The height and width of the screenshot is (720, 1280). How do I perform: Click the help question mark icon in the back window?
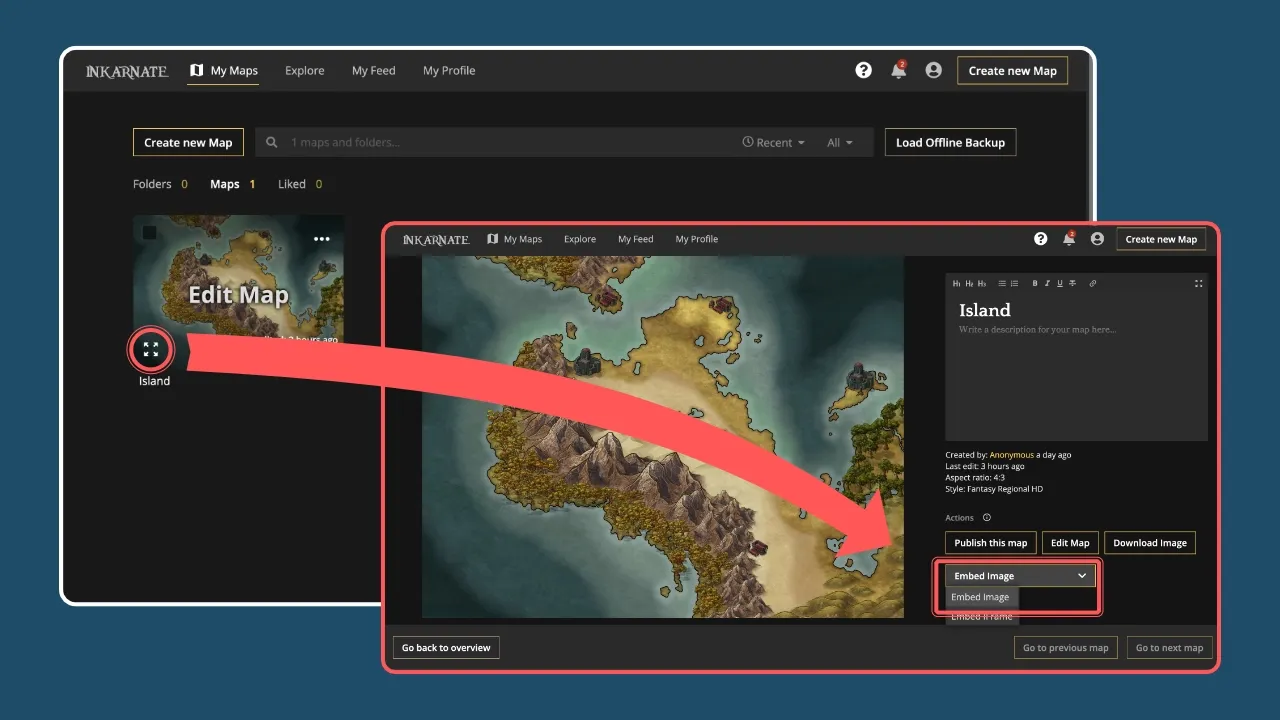coord(864,71)
